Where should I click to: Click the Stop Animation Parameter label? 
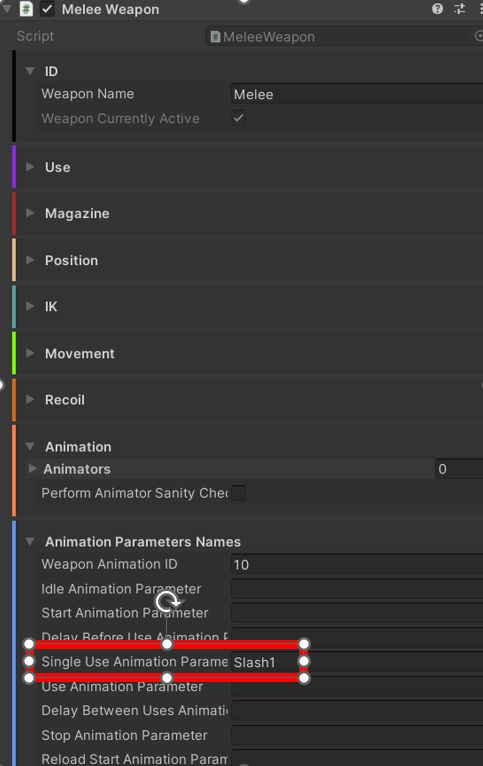click(124, 735)
